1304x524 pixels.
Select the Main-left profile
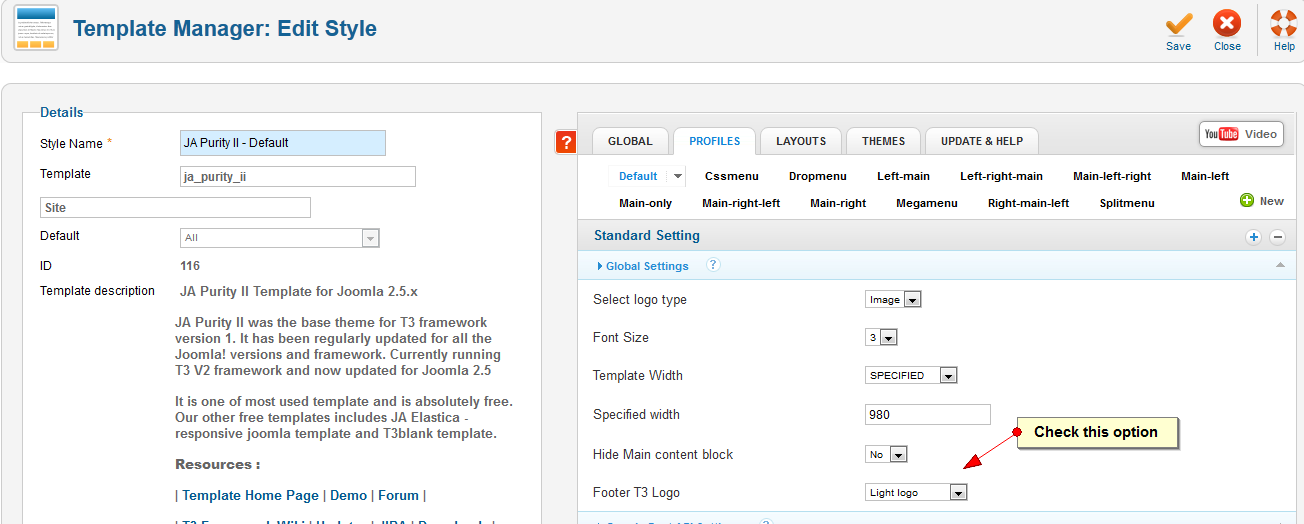point(1205,176)
